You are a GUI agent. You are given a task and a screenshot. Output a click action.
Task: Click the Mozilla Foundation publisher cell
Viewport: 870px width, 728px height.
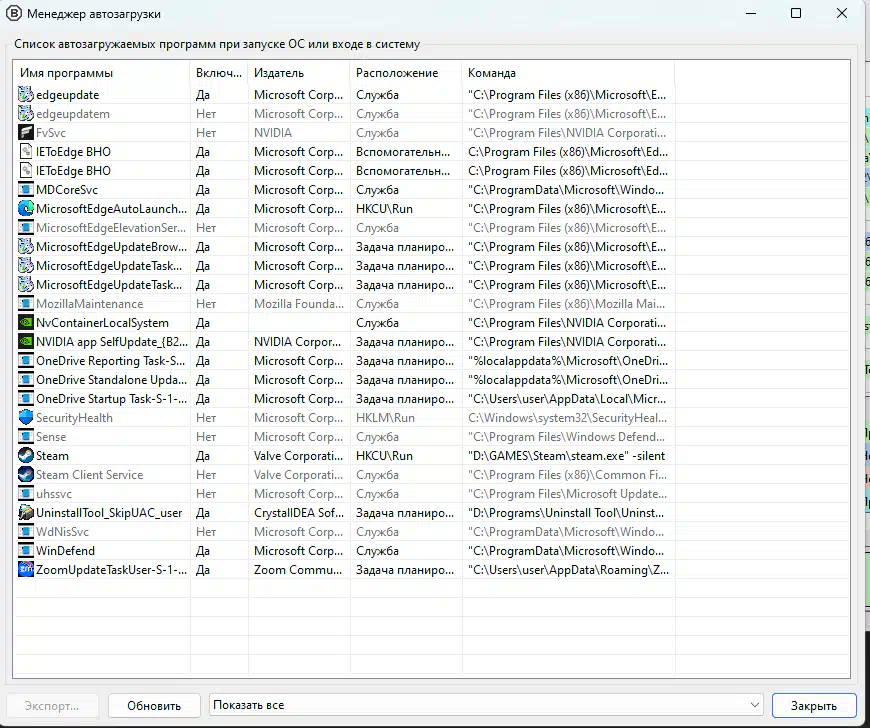point(299,304)
